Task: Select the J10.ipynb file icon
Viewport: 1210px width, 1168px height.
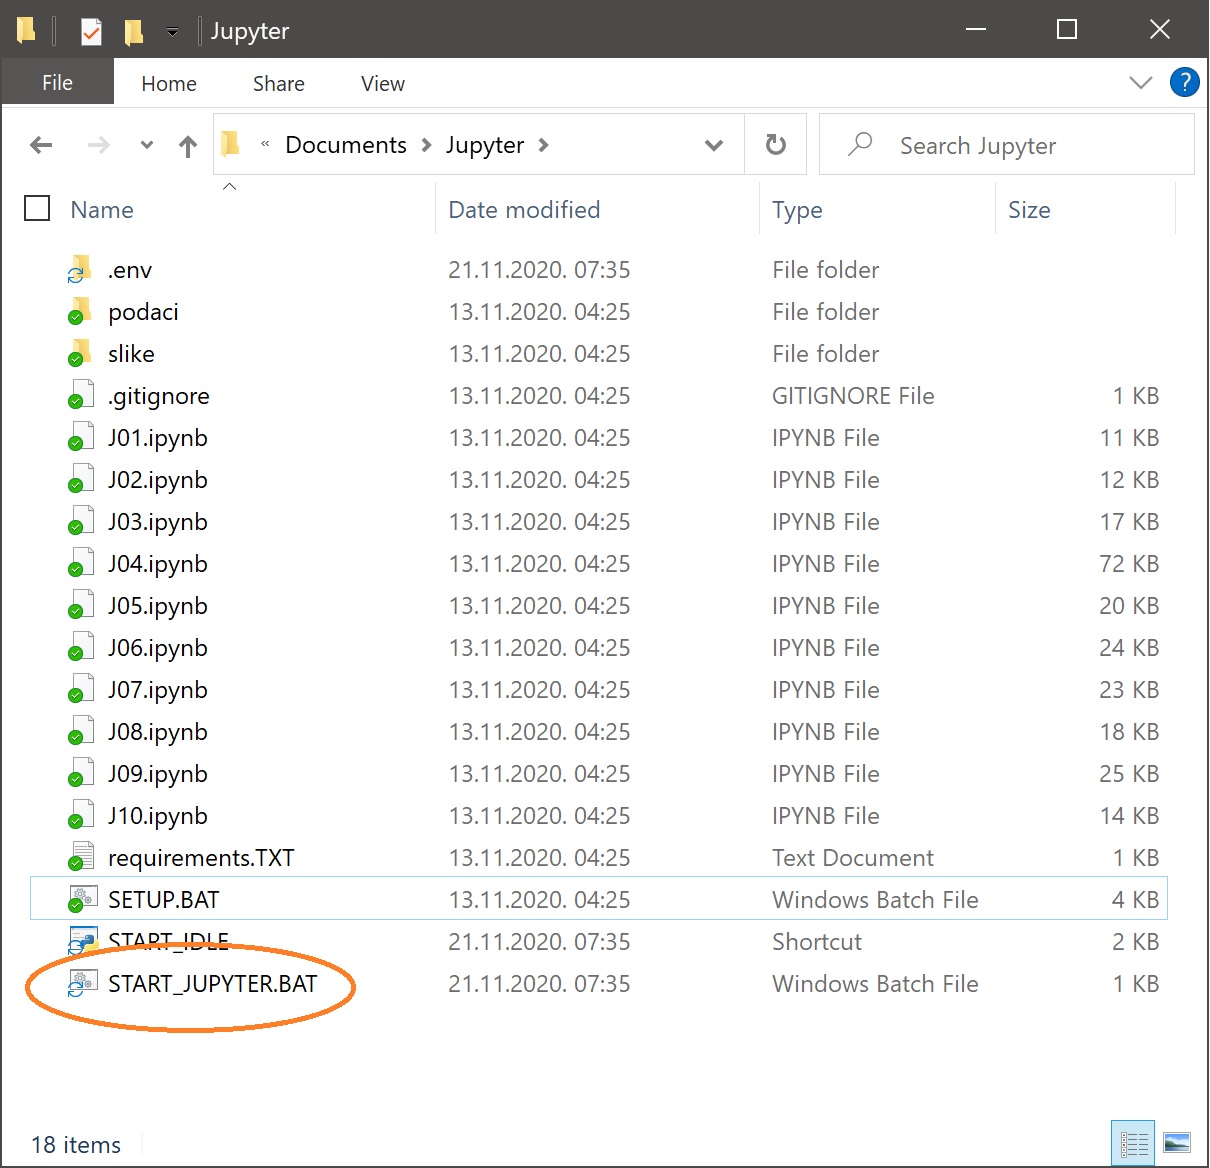Action: pos(80,815)
